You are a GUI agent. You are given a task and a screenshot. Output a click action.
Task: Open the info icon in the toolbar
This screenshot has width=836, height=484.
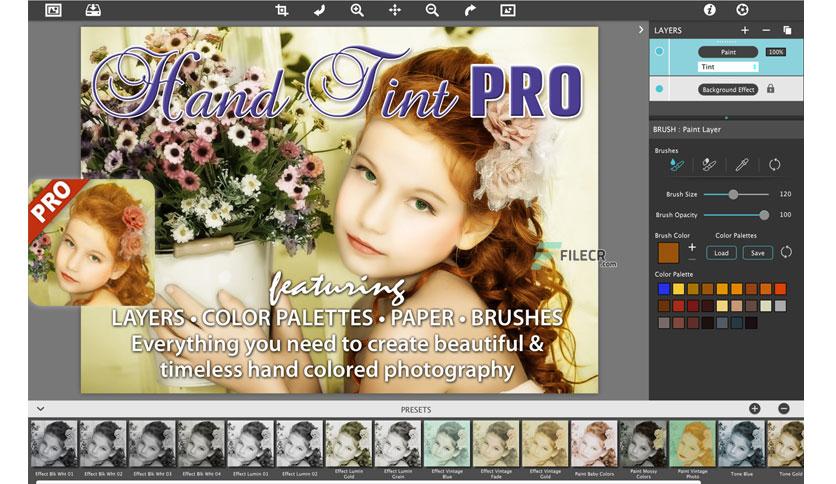point(710,10)
